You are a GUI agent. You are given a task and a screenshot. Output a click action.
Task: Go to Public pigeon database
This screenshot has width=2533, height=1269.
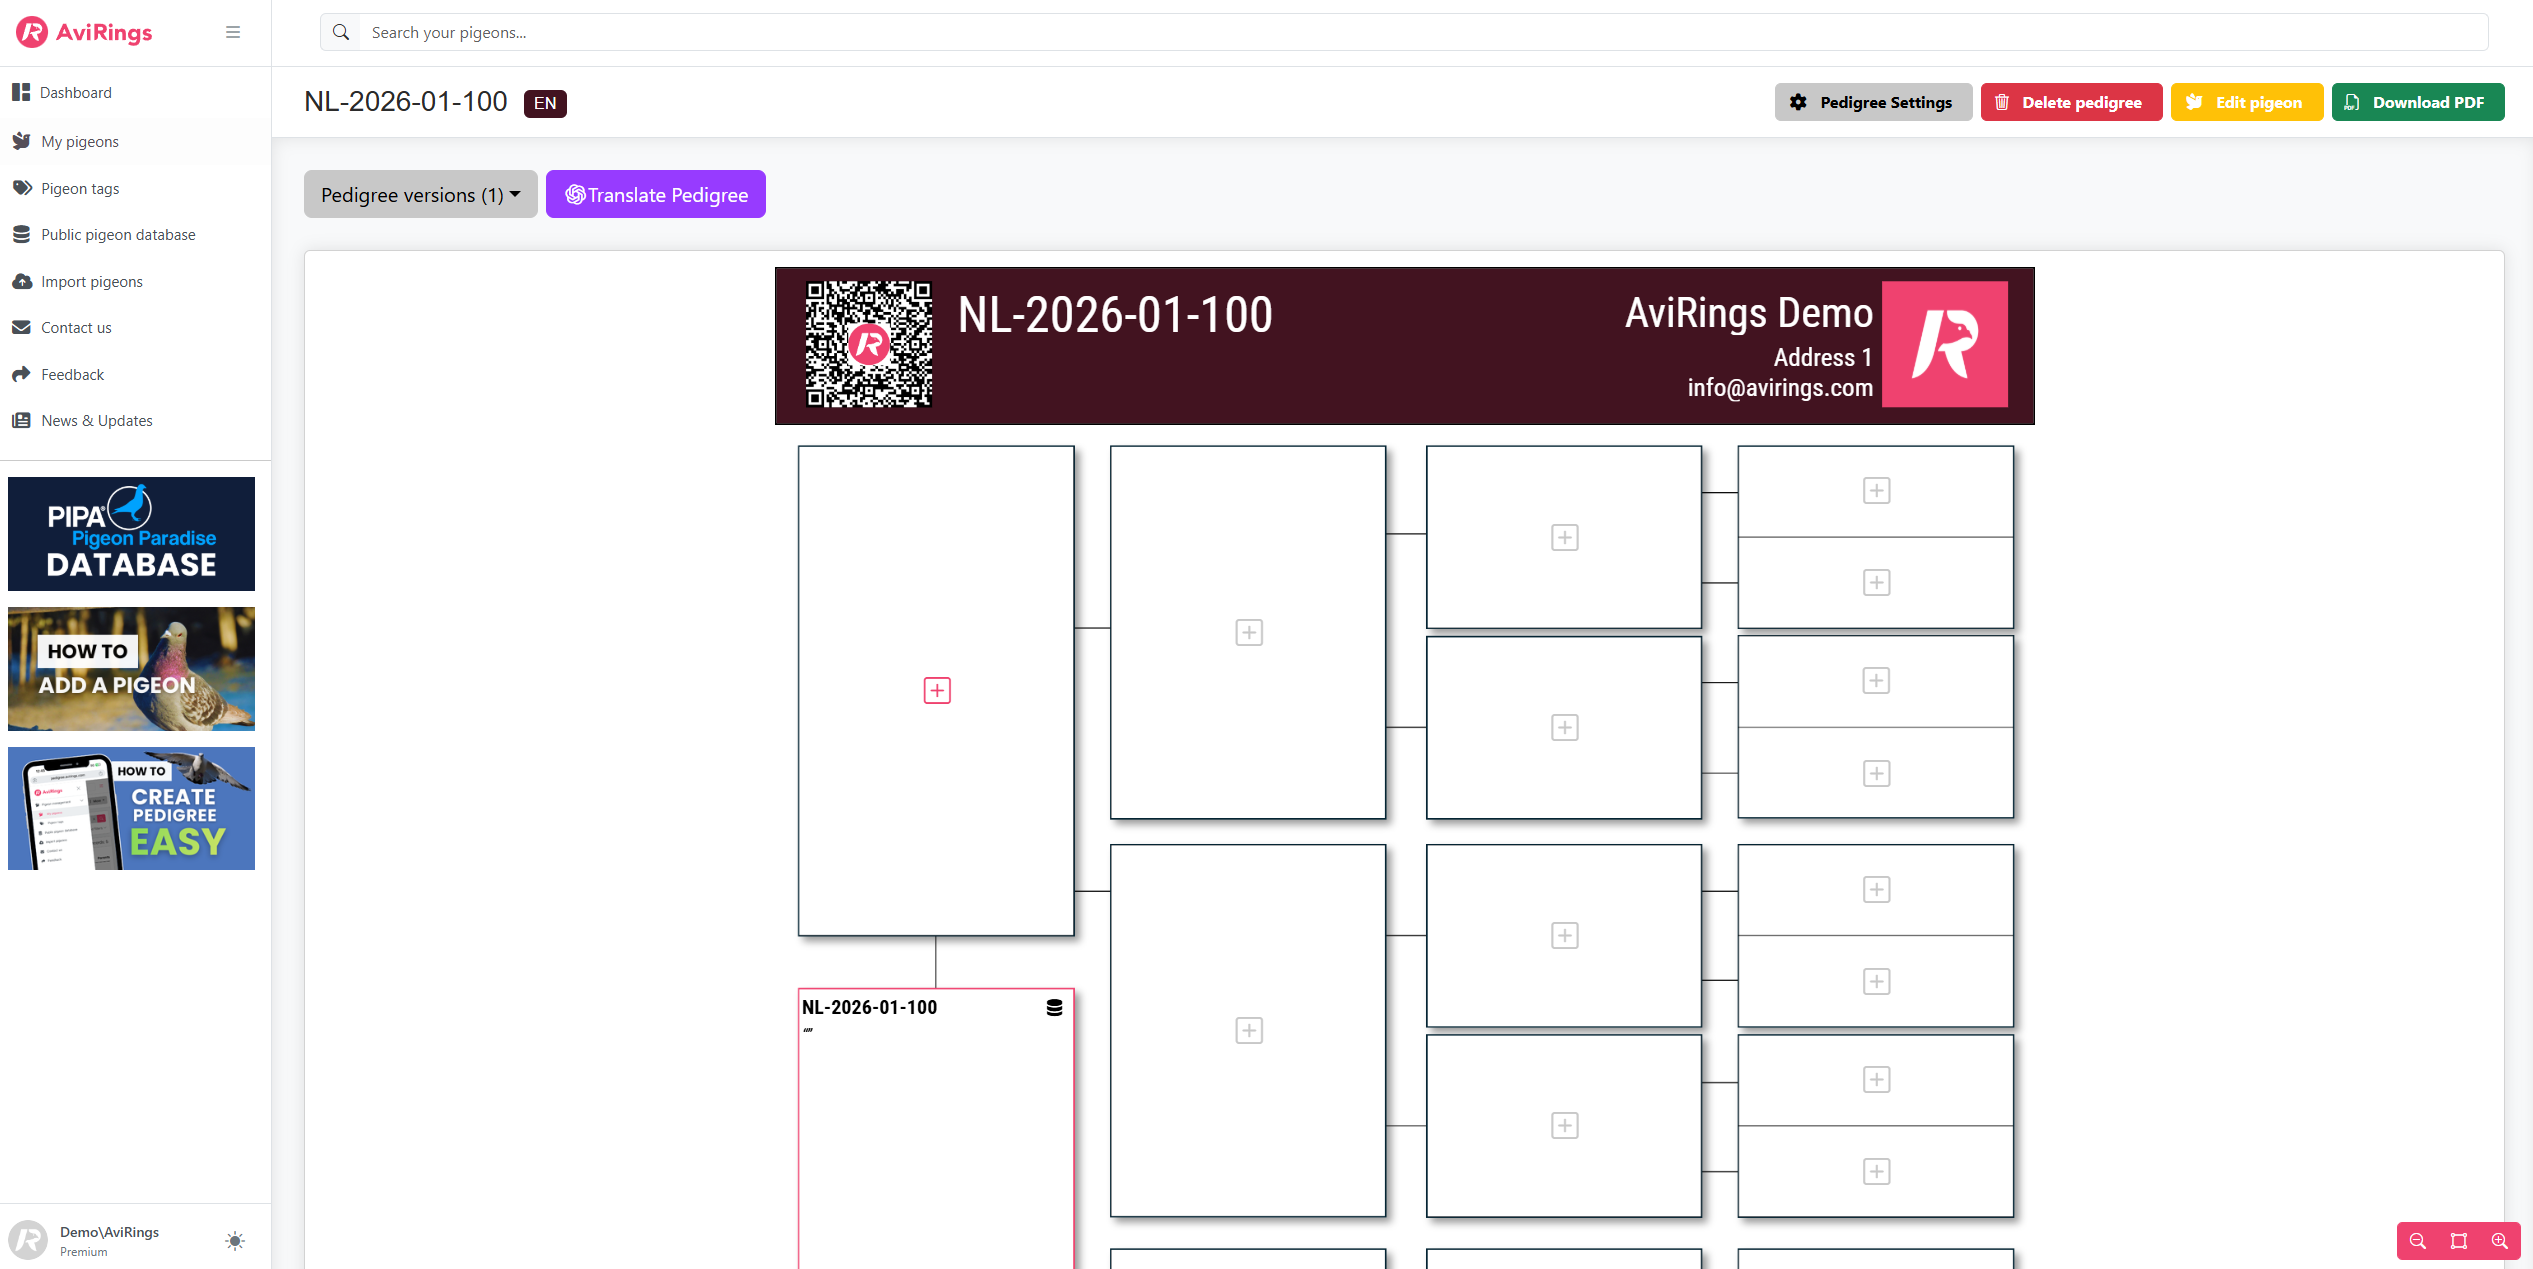click(118, 234)
